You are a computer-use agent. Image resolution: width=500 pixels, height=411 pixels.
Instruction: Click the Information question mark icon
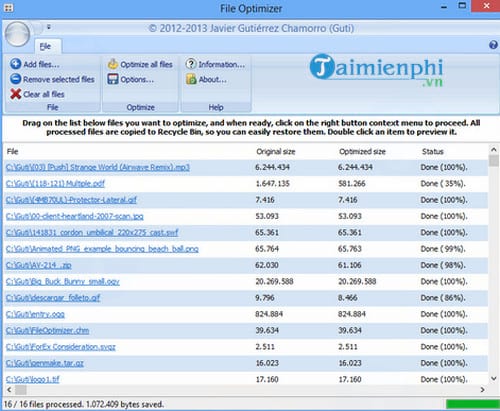pos(191,64)
